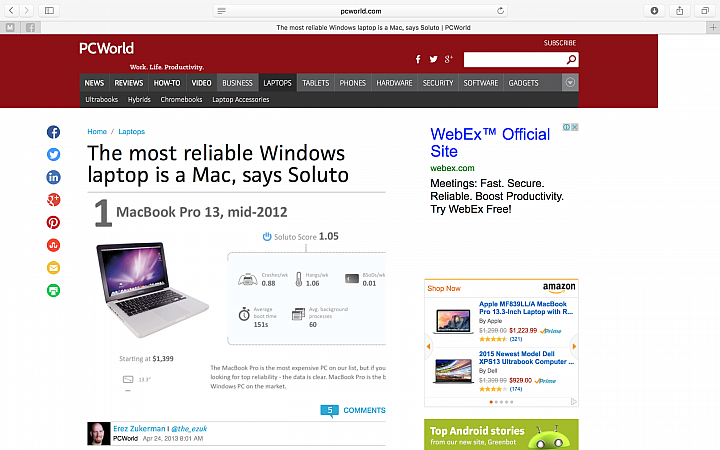
Task: Open Safari downloads icon
Action: pos(654,11)
